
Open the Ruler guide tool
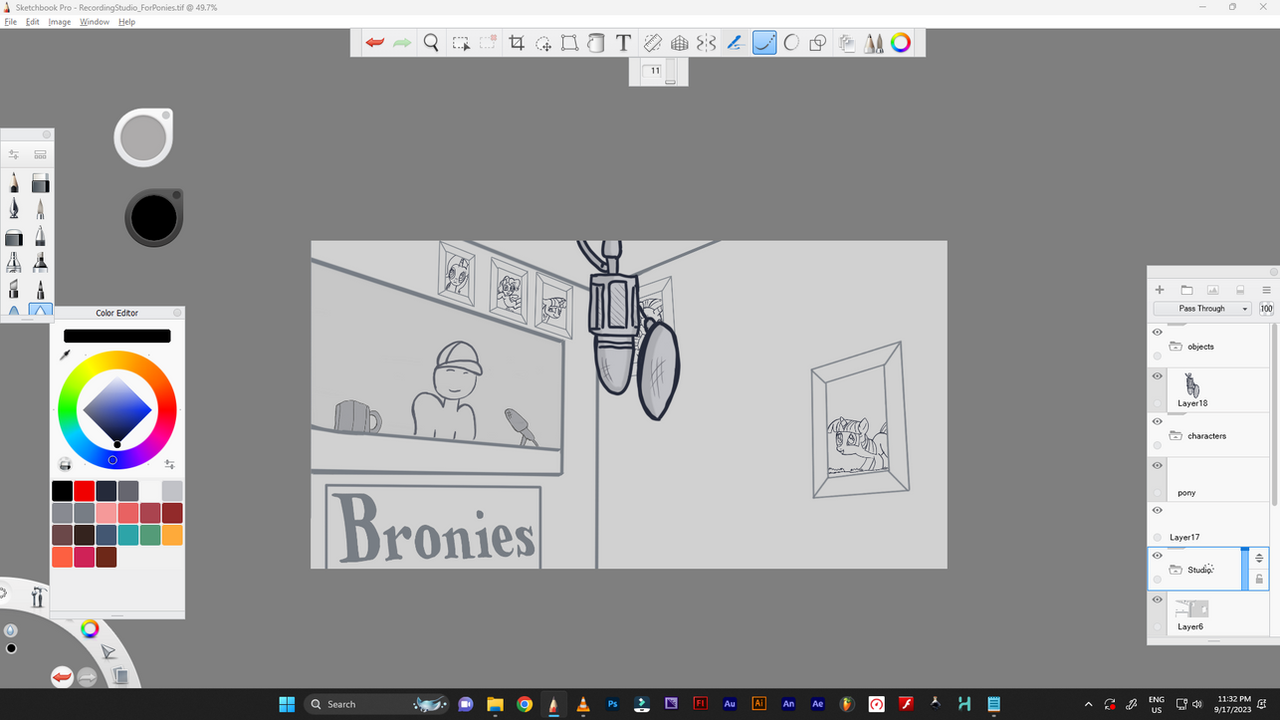point(652,43)
